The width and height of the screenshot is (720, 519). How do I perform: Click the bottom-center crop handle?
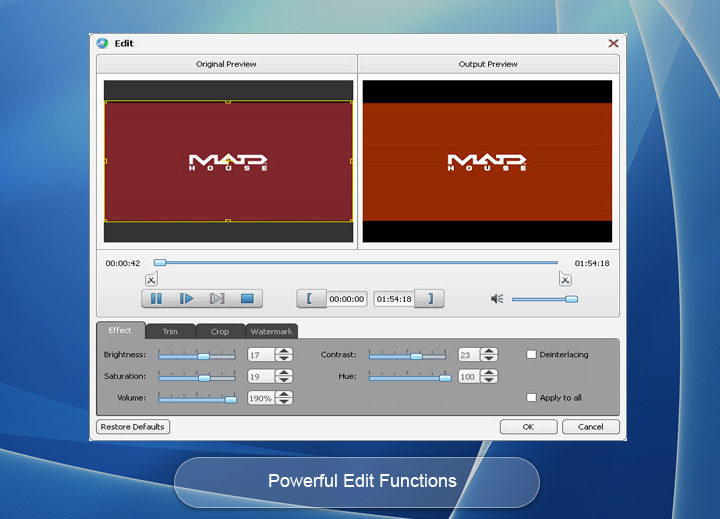[x=228, y=221]
